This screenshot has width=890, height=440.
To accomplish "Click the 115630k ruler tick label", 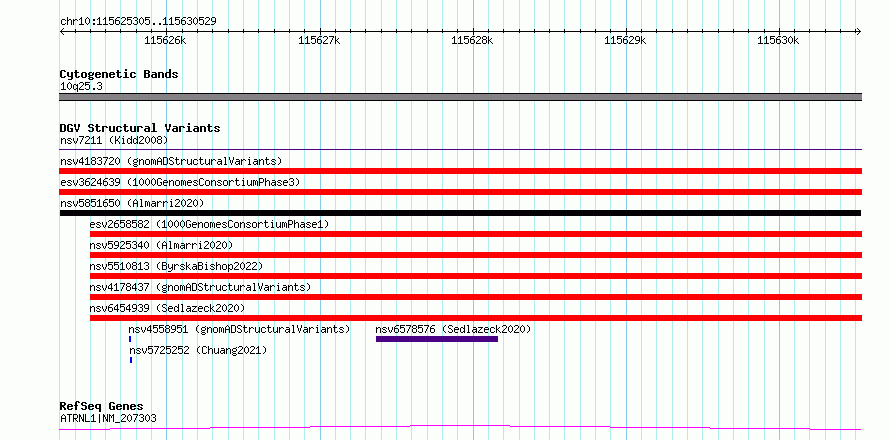I will 778,40.
